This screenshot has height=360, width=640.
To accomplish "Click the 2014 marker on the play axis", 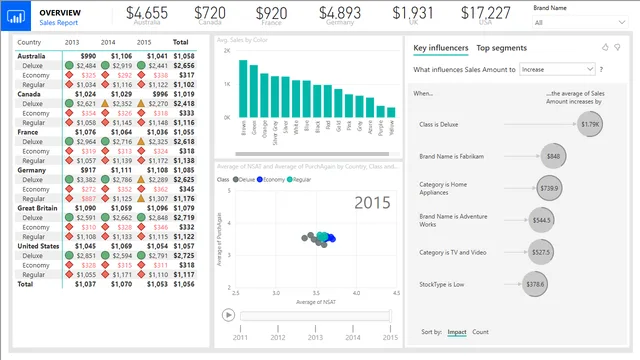I will click(x=353, y=337).
